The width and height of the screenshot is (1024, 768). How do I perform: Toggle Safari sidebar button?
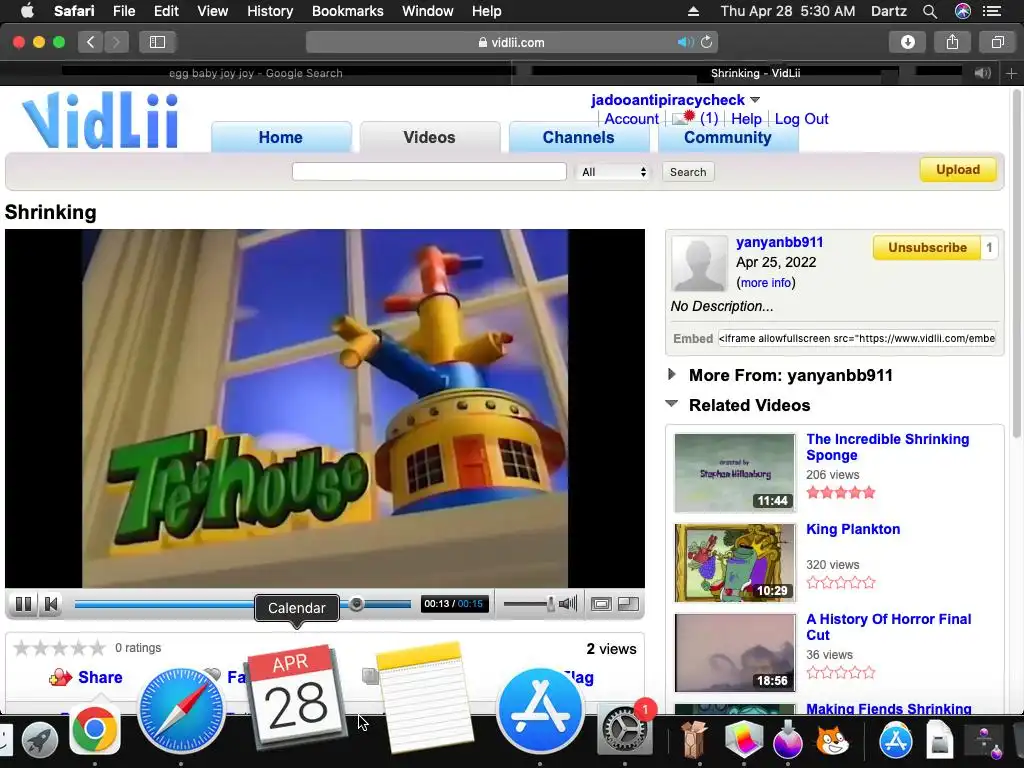[157, 42]
